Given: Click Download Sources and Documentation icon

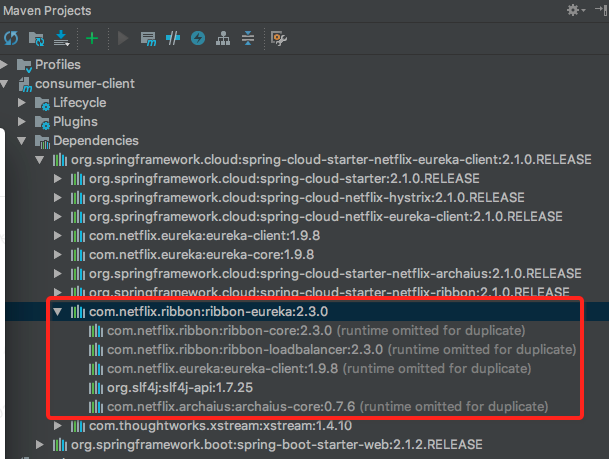Looking at the screenshot, I should point(61,38).
